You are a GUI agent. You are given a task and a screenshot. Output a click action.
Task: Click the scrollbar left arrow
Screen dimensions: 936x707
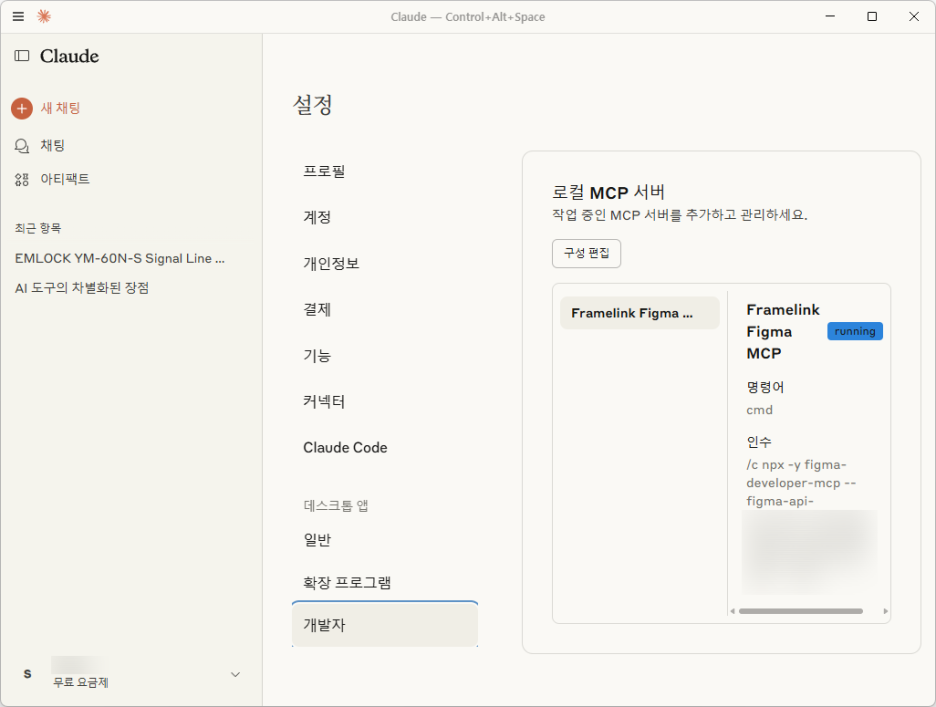(x=732, y=611)
